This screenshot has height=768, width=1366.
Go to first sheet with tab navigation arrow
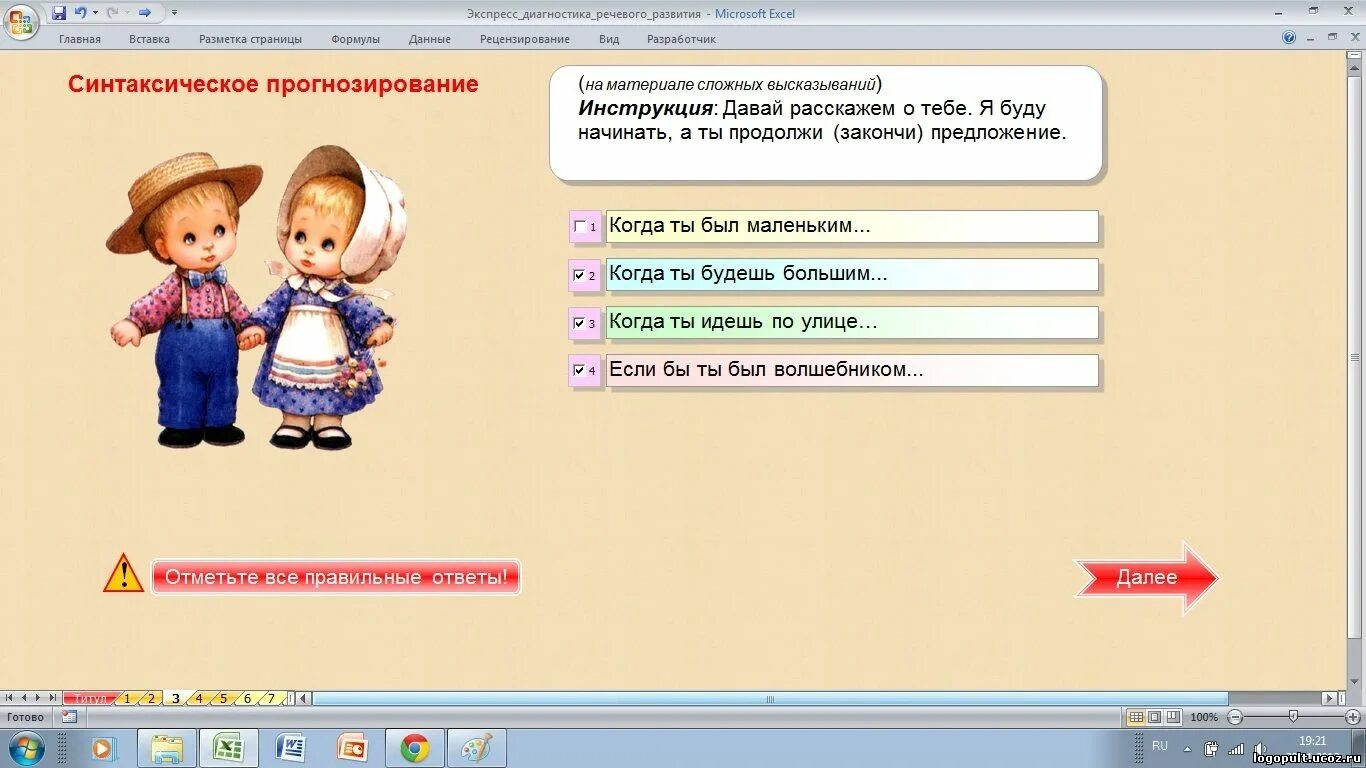point(11,698)
